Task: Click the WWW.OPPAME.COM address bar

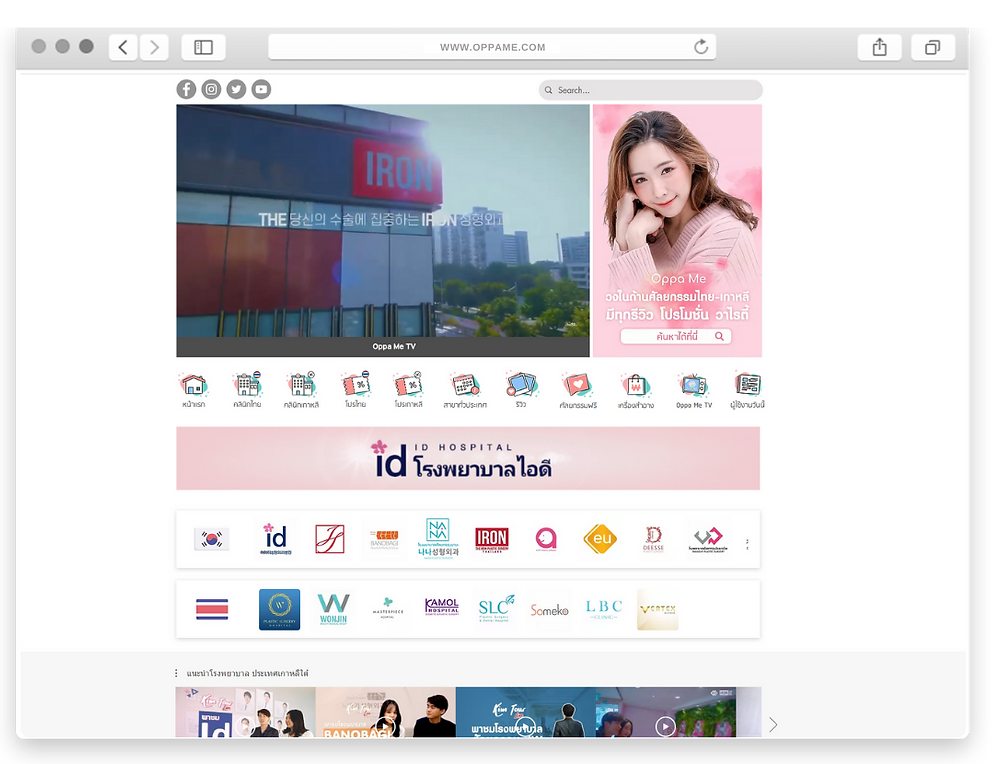Action: coord(492,47)
